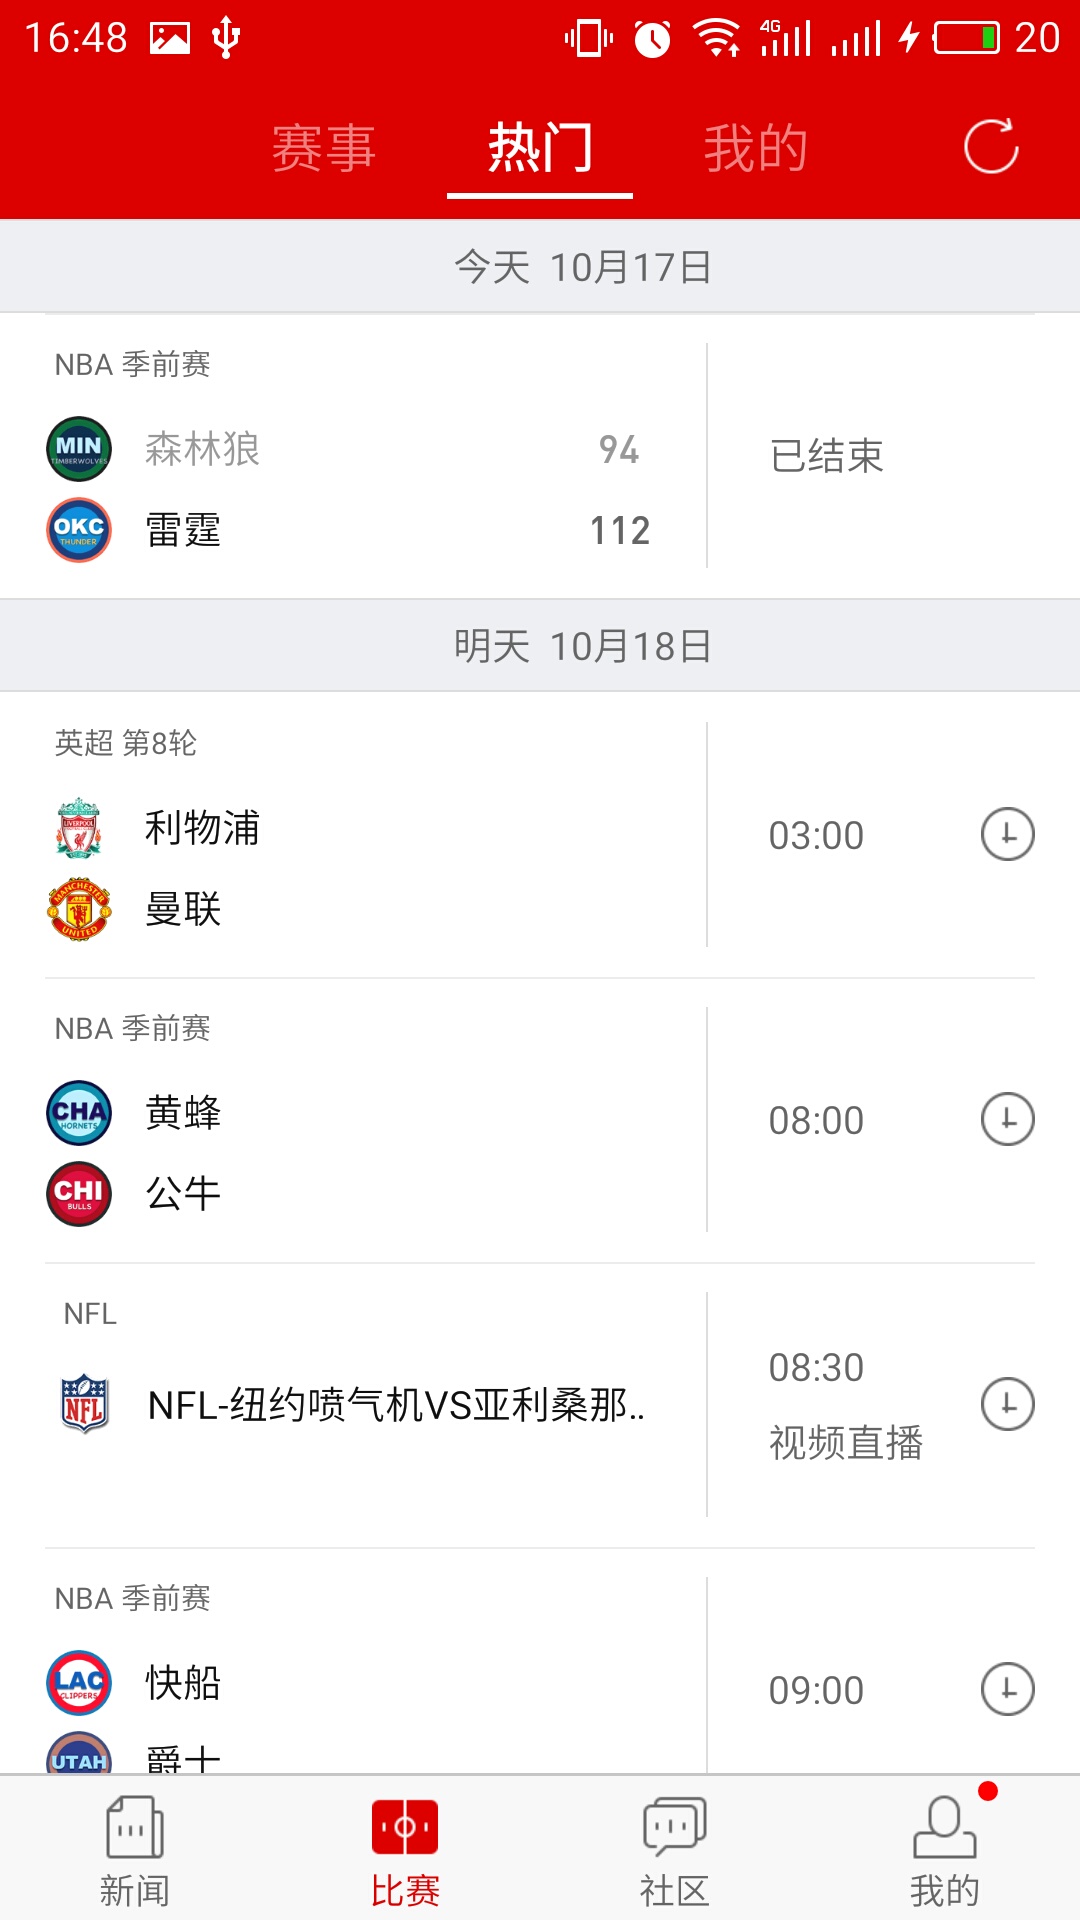Tap the Manchester United crest
The image size is (1080, 1920).
pyautogui.click(x=79, y=909)
